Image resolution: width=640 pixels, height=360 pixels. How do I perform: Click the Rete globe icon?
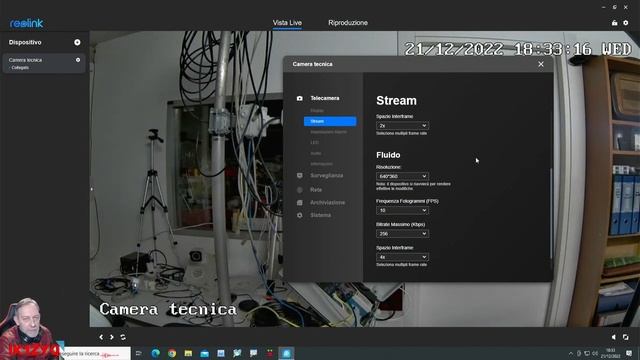300,190
